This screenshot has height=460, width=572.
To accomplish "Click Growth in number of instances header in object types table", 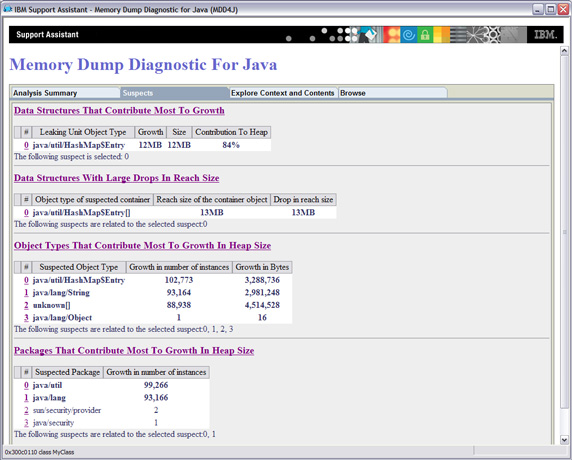I will click(x=179, y=267).
